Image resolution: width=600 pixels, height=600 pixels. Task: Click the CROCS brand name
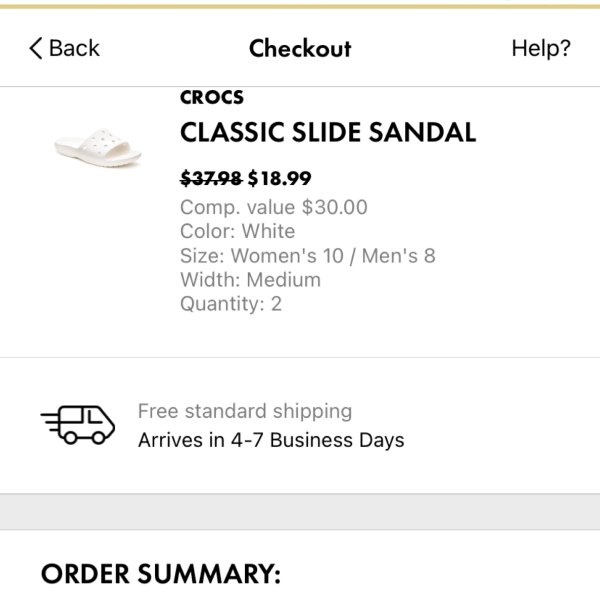pyautogui.click(x=212, y=97)
